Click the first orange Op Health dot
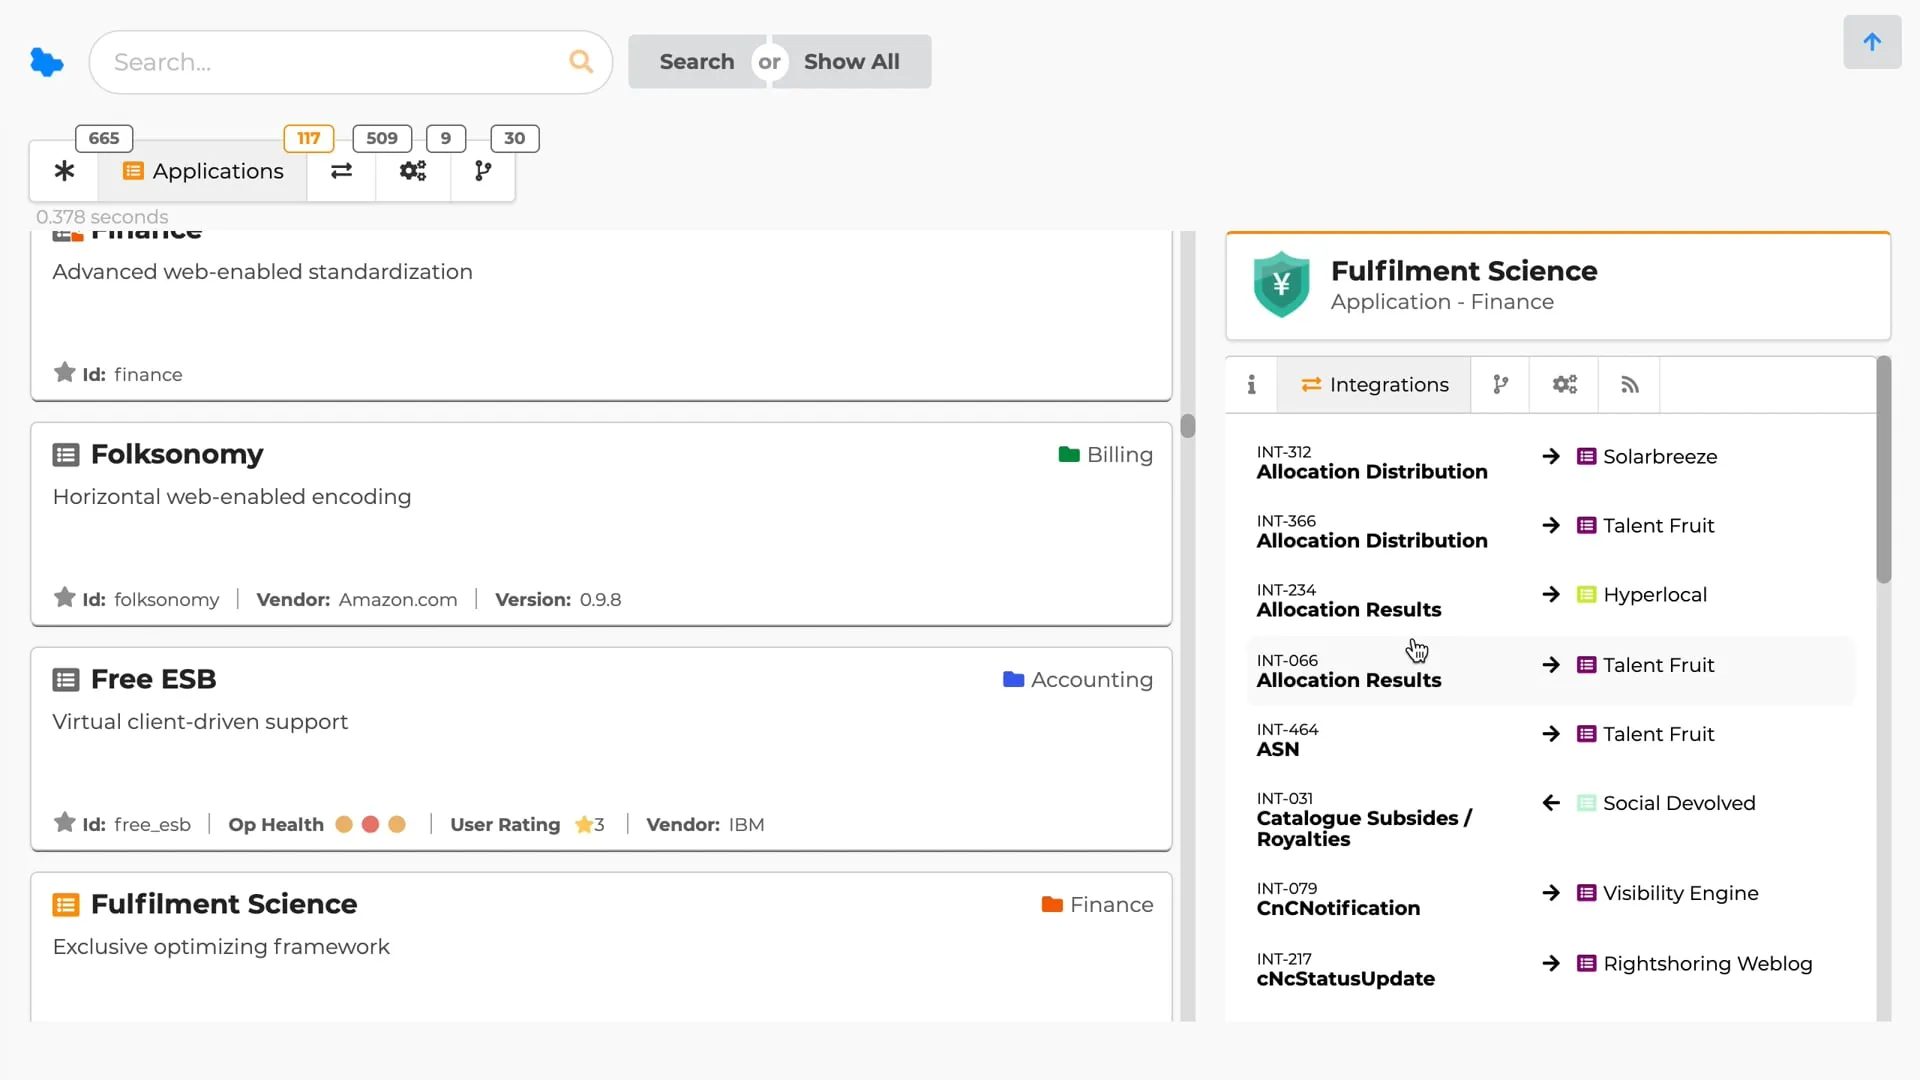The image size is (1920, 1080). click(344, 824)
